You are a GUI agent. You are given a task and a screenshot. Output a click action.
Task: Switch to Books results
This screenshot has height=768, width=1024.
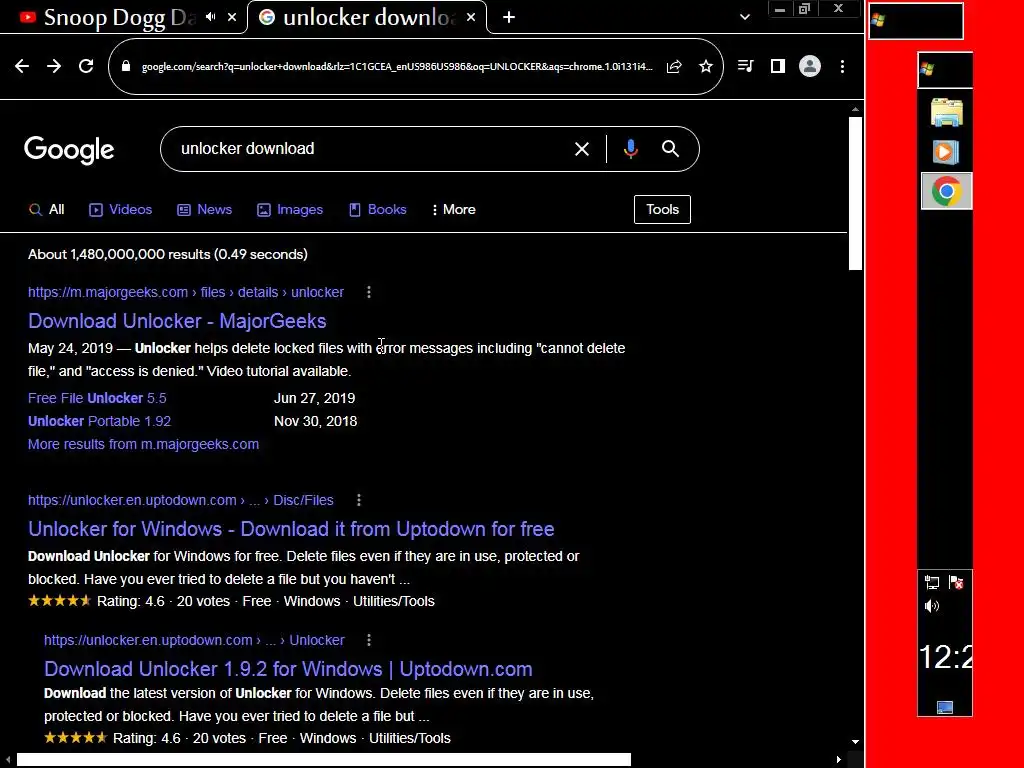point(377,210)
